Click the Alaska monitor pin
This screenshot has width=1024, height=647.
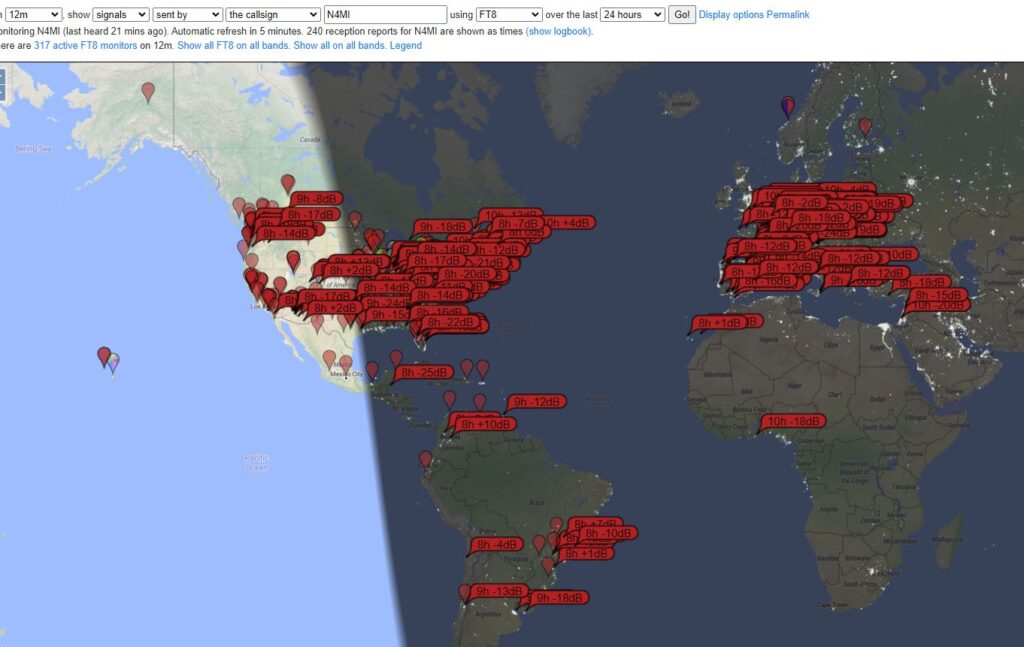tap(148, 91)
